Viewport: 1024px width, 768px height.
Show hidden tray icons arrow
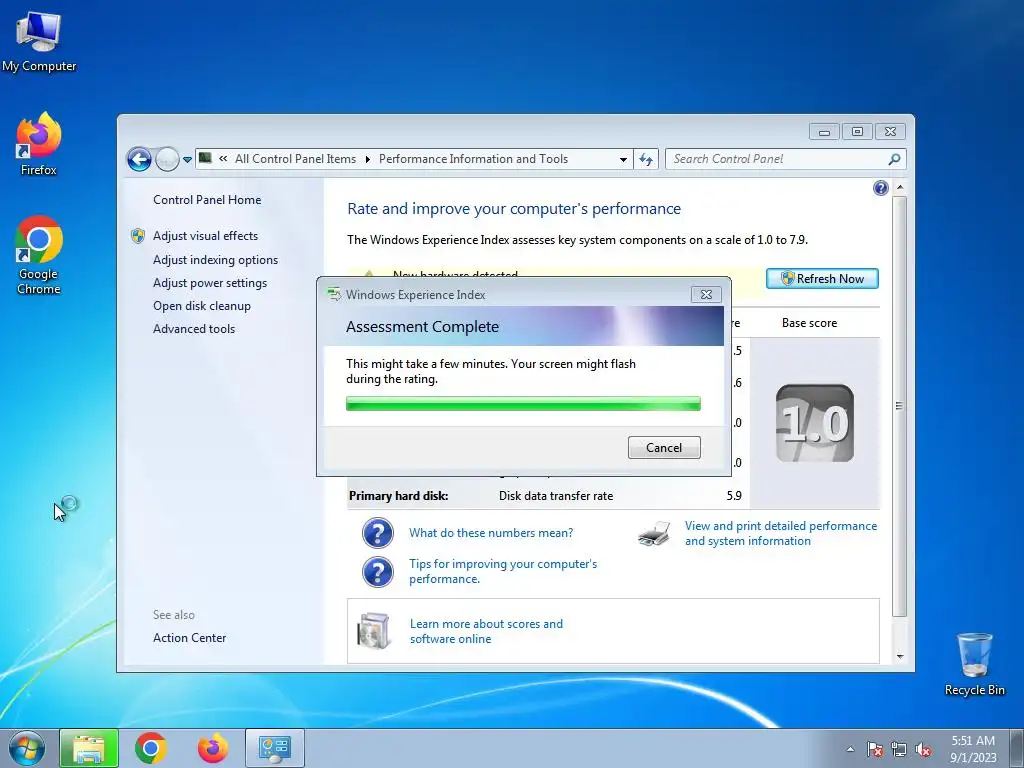tap(850, 749)
